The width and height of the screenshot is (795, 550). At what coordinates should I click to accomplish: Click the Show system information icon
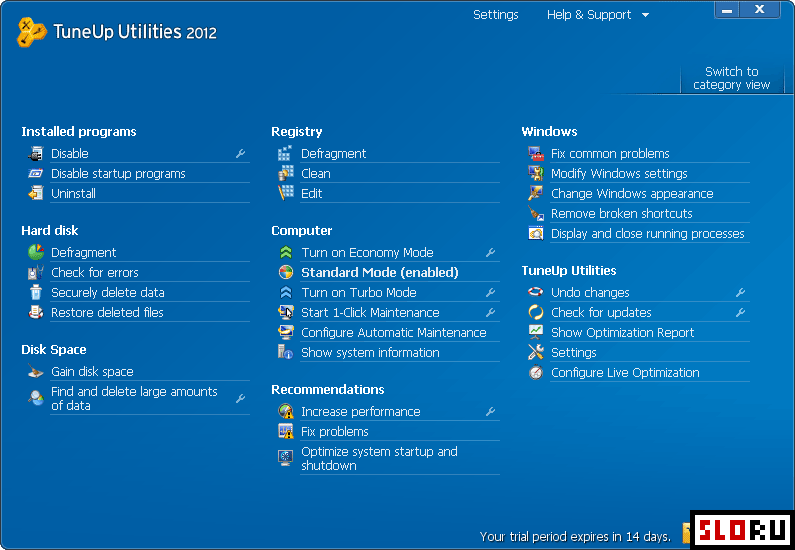[x=285, y=352]
